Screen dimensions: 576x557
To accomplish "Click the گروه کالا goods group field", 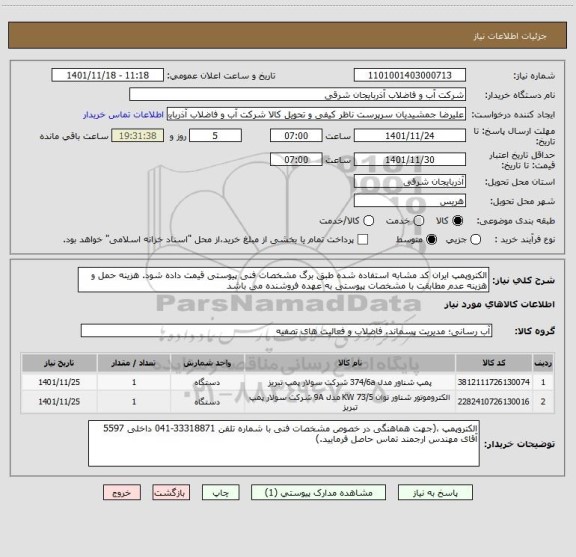I will pos(286,331).
